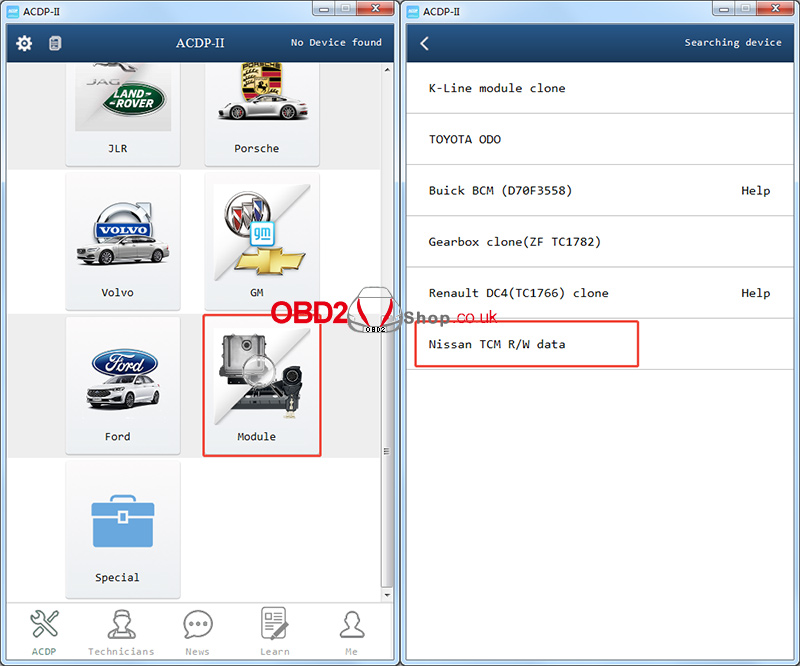Click the scroll down arrow of brand list
This screenshot has height=666, width=800.
[x=387, y=595]
